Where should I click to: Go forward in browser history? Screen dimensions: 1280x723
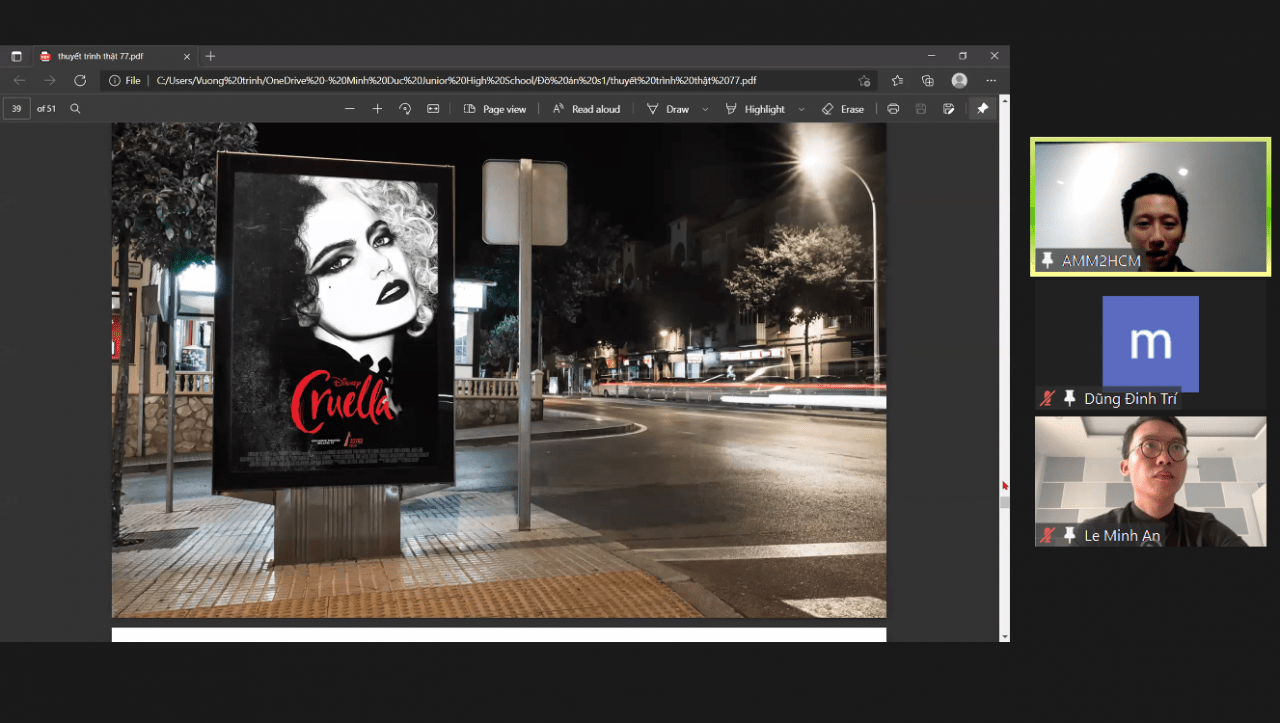[x=49, y=80]
